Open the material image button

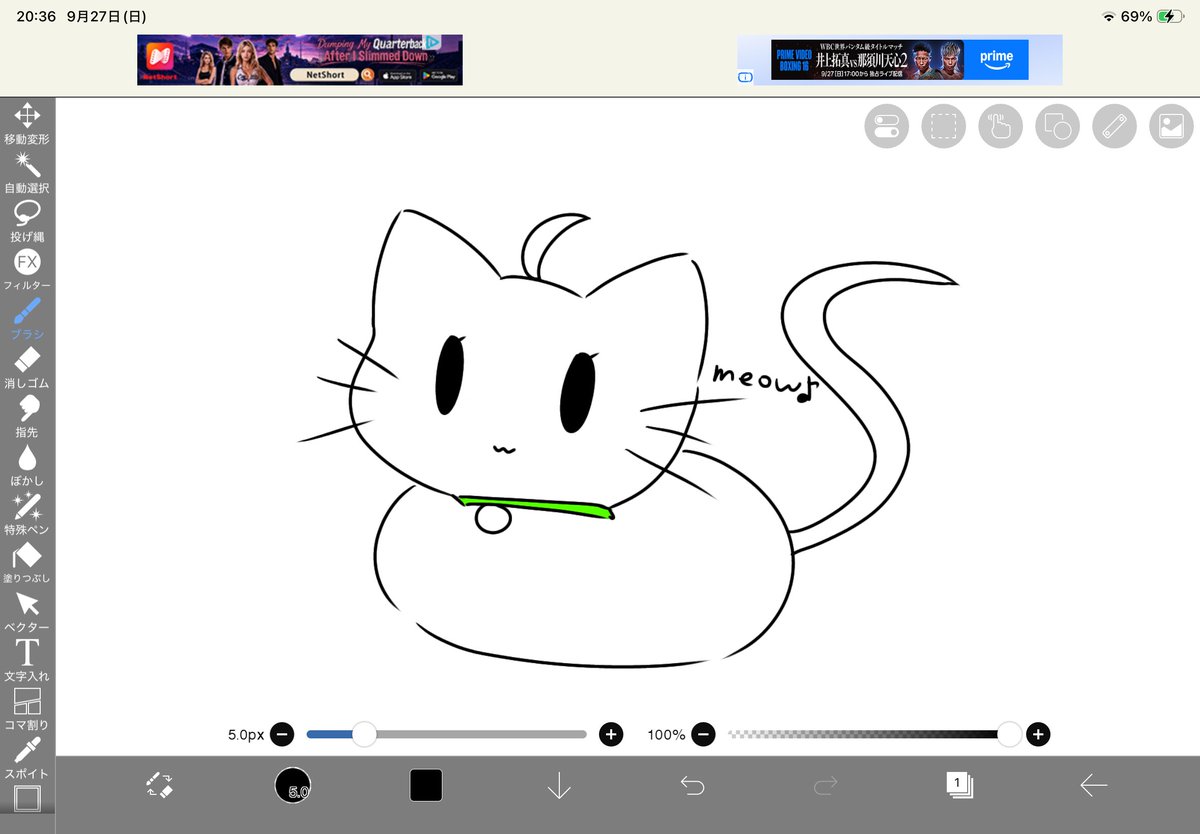point(1171,126)
